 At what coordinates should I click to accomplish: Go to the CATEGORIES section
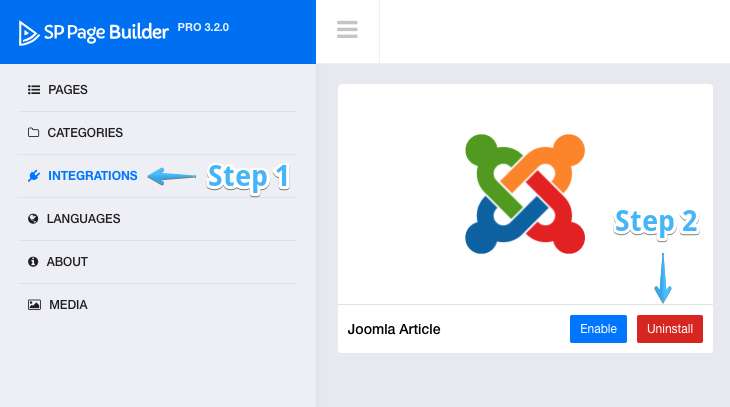click(85, 133)
